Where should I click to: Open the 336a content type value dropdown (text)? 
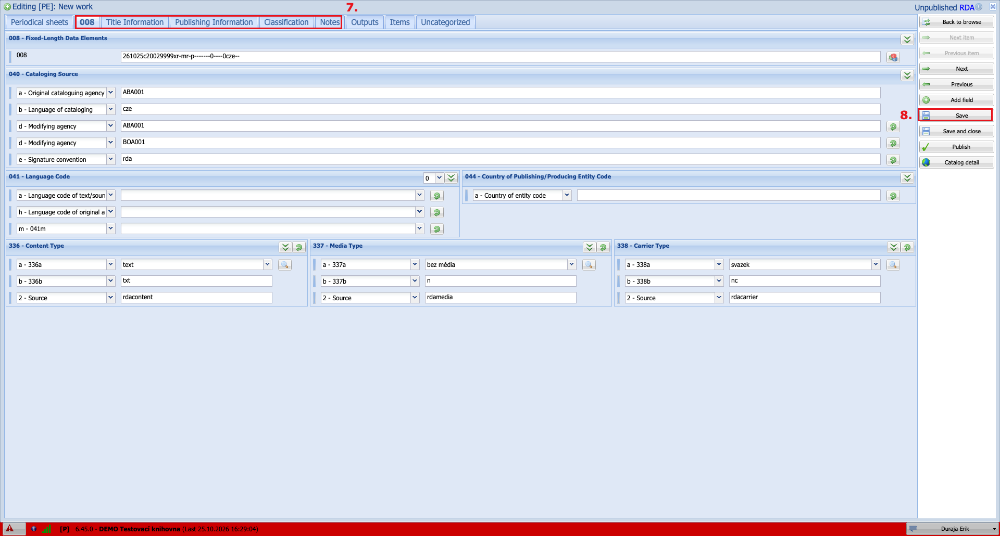pos(268,264)
